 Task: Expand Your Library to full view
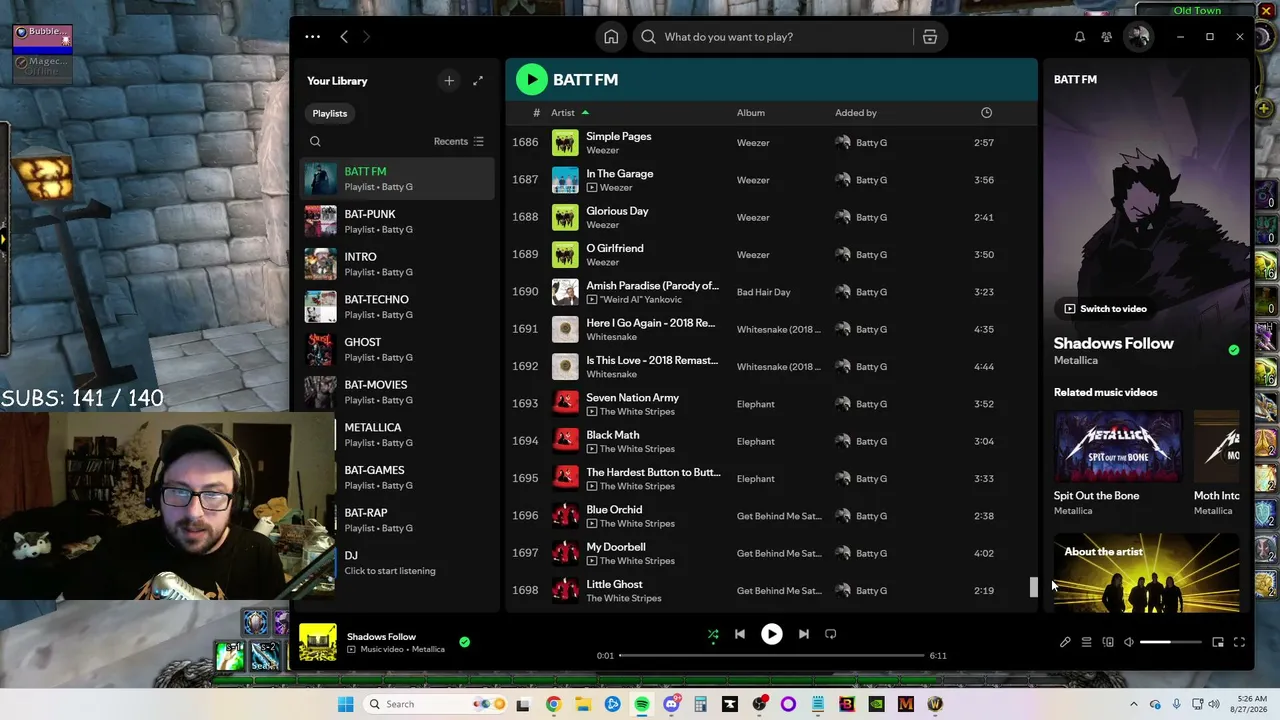coord(478,81)
